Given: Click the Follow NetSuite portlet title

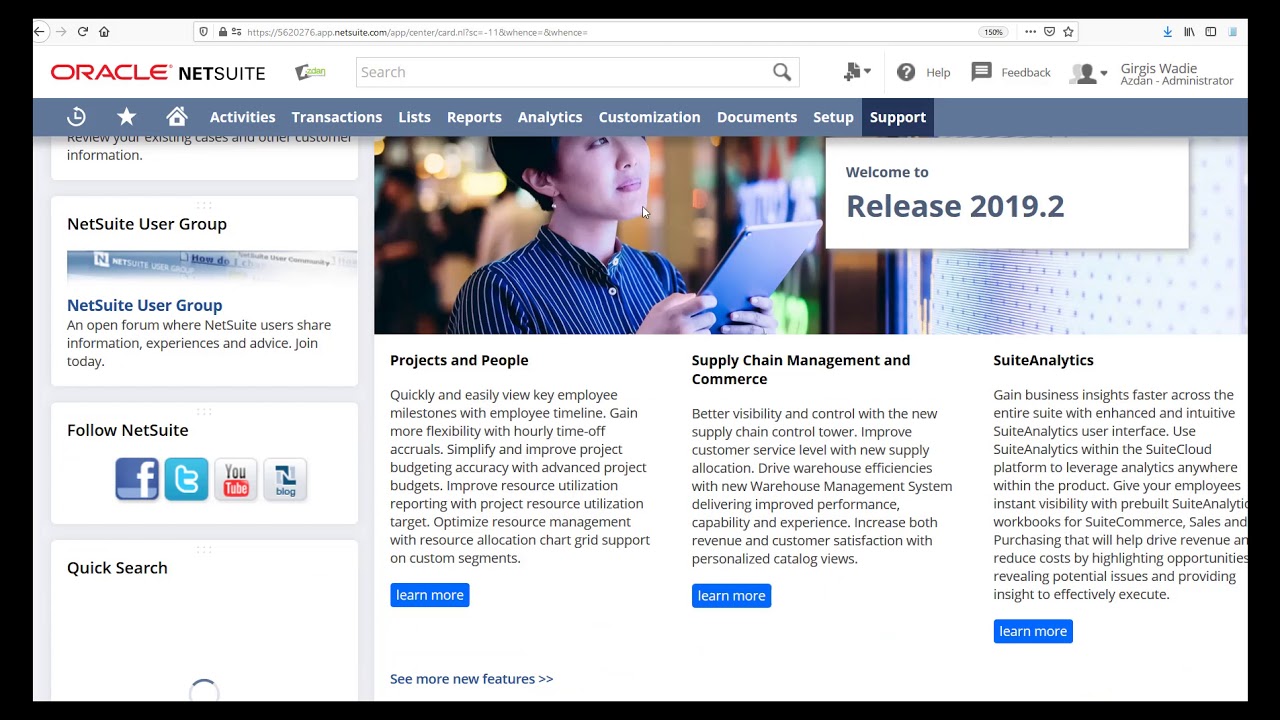Looking at the screenshot, I should (127, 430).
